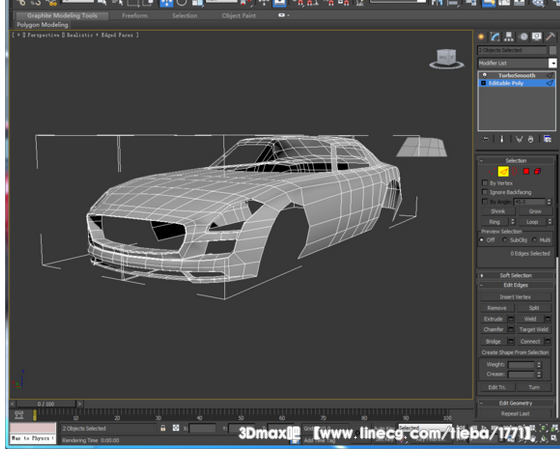Click the Pin Stack icon
The width and height of the screenshot is (560, 450).
pyautogui.click(x=486, y=139)
